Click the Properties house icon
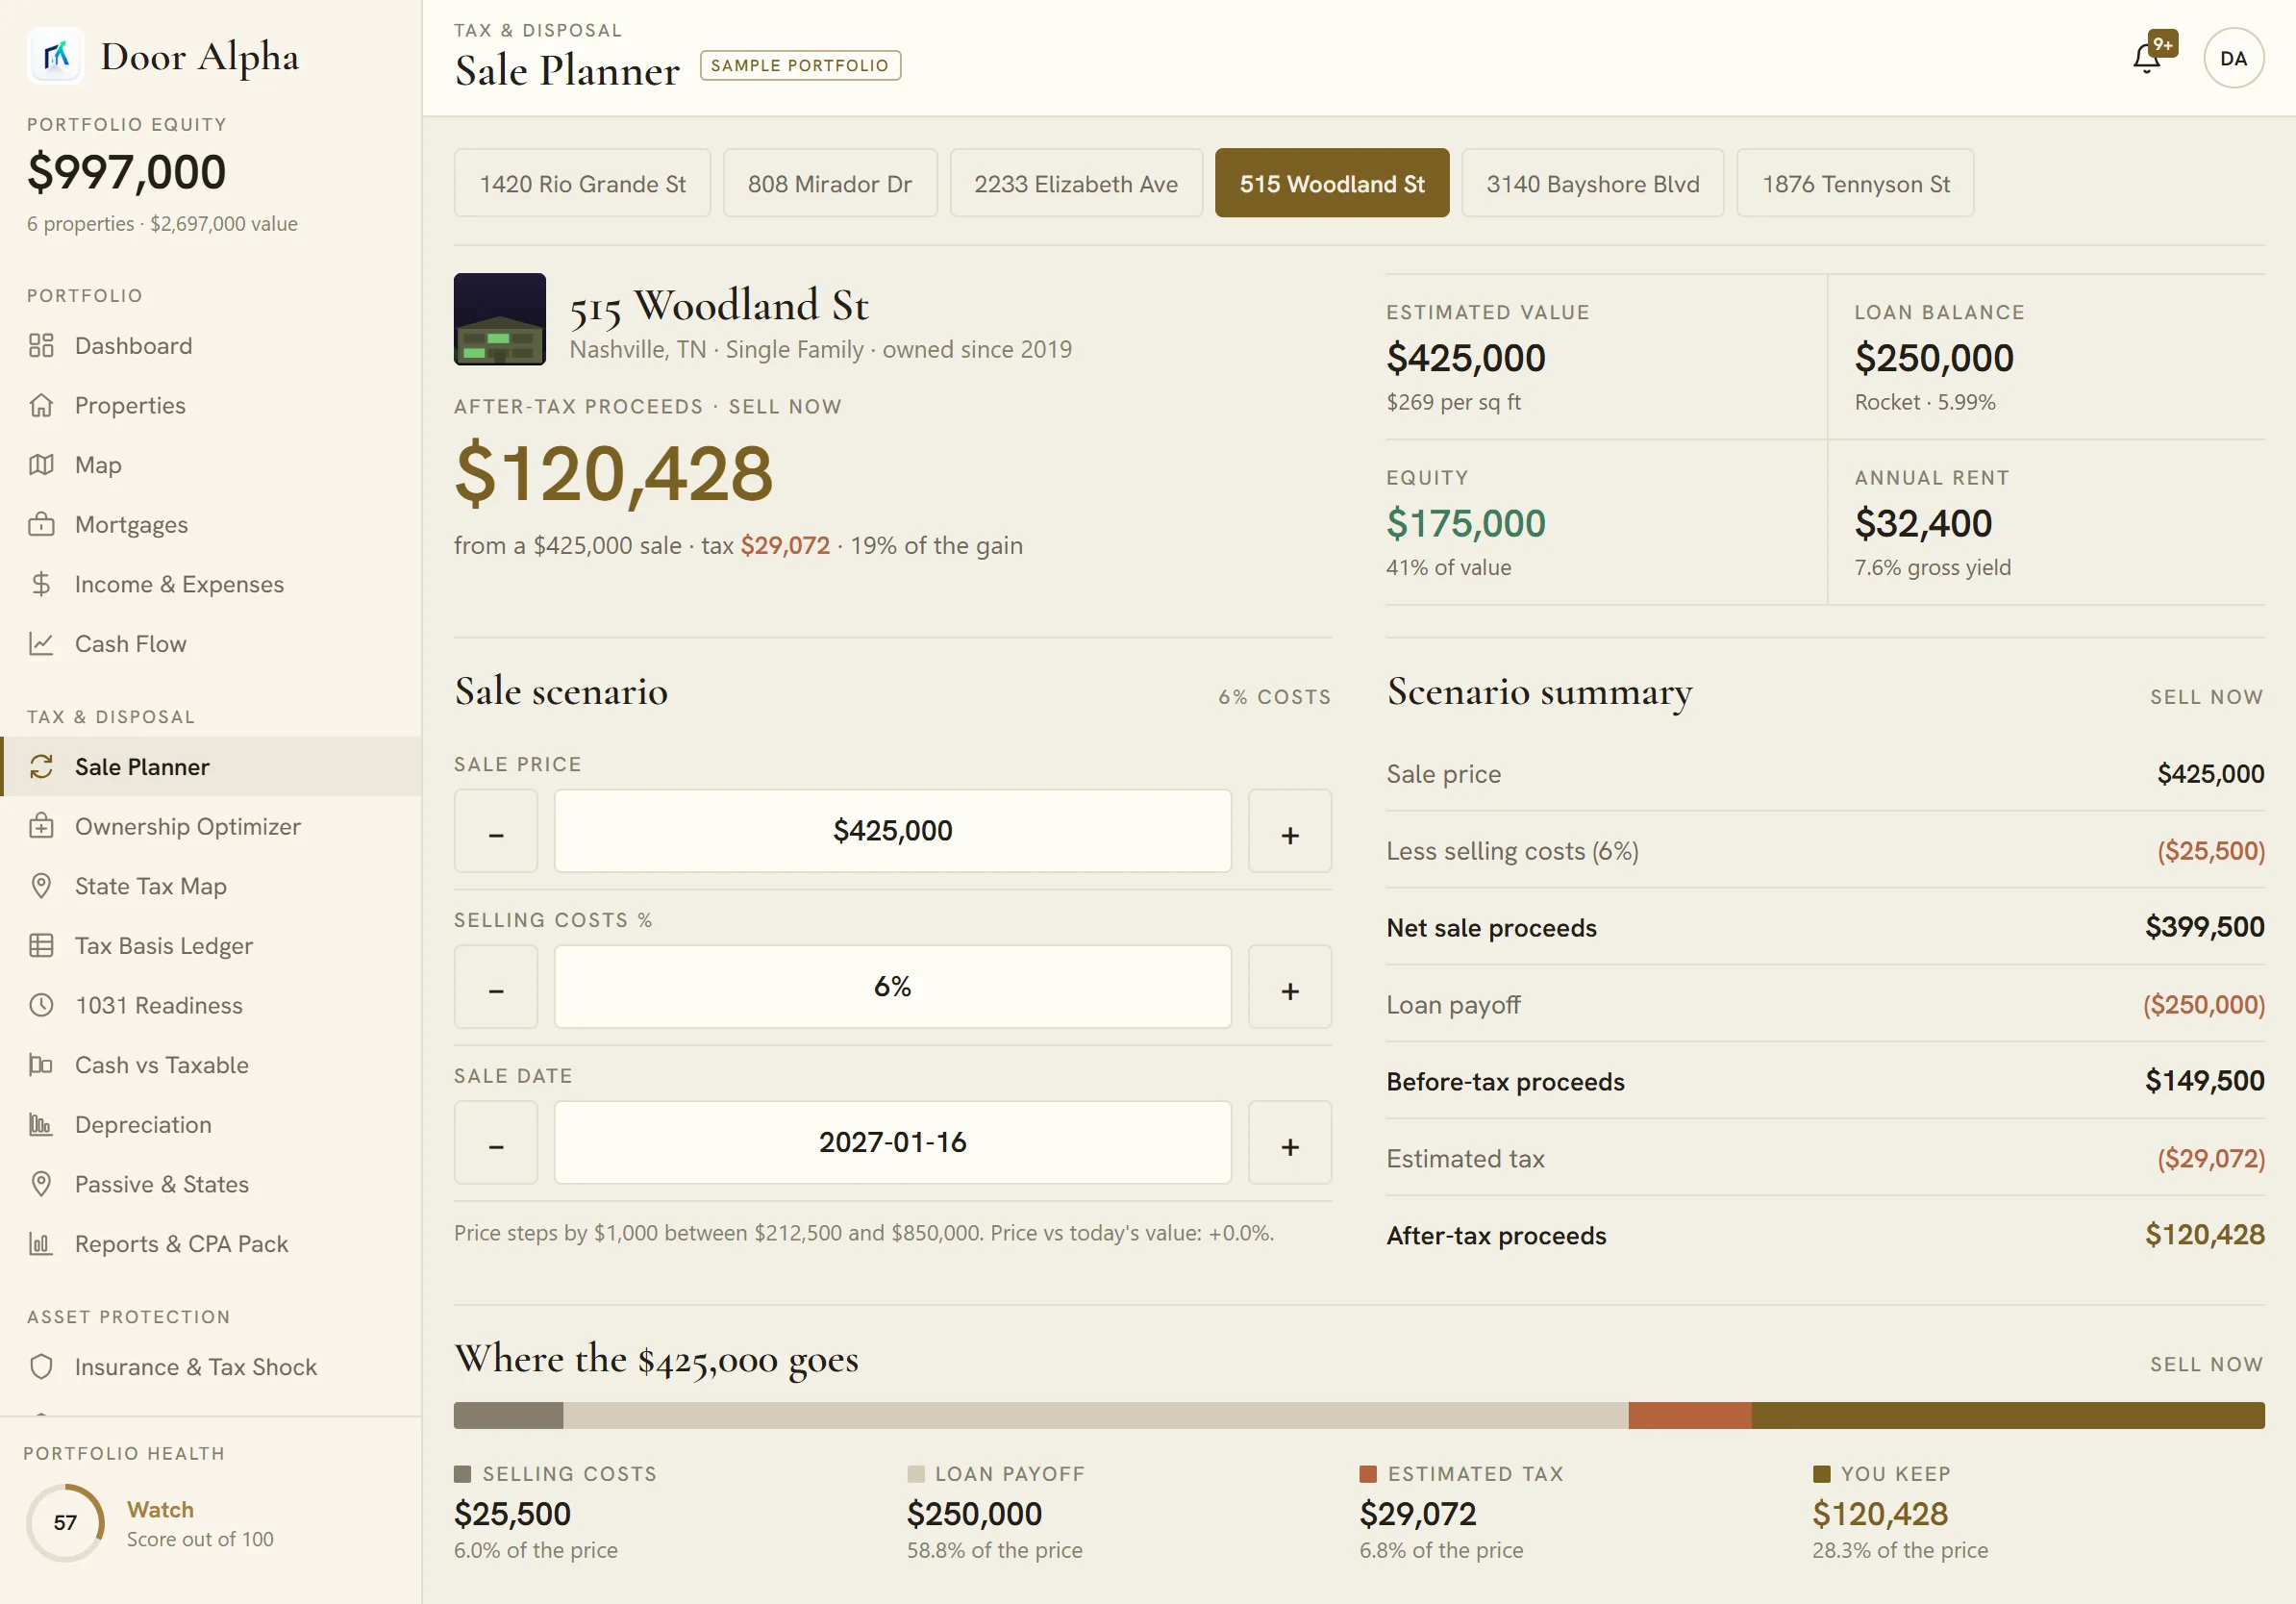The height and width of the screenshot is (1604, 2296). tap(41, 405)
